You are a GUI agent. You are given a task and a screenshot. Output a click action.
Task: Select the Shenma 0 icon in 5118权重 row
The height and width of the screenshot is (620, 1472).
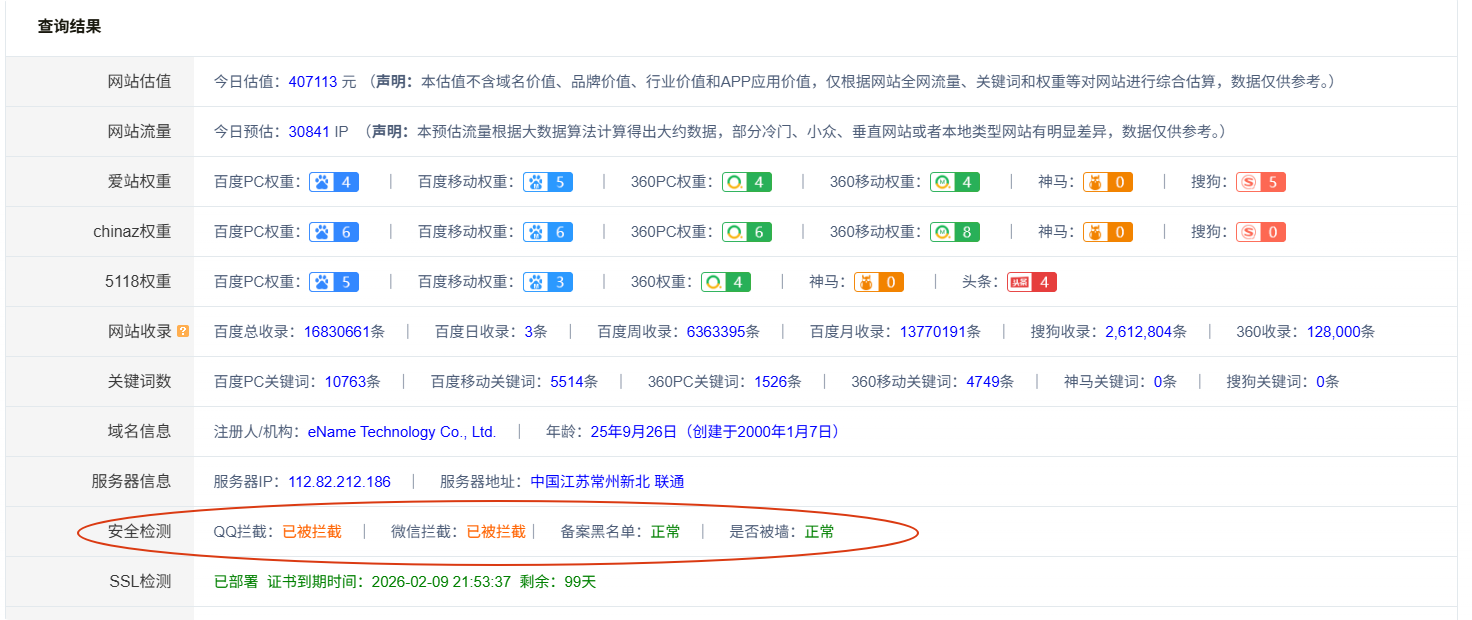(878, 281)
